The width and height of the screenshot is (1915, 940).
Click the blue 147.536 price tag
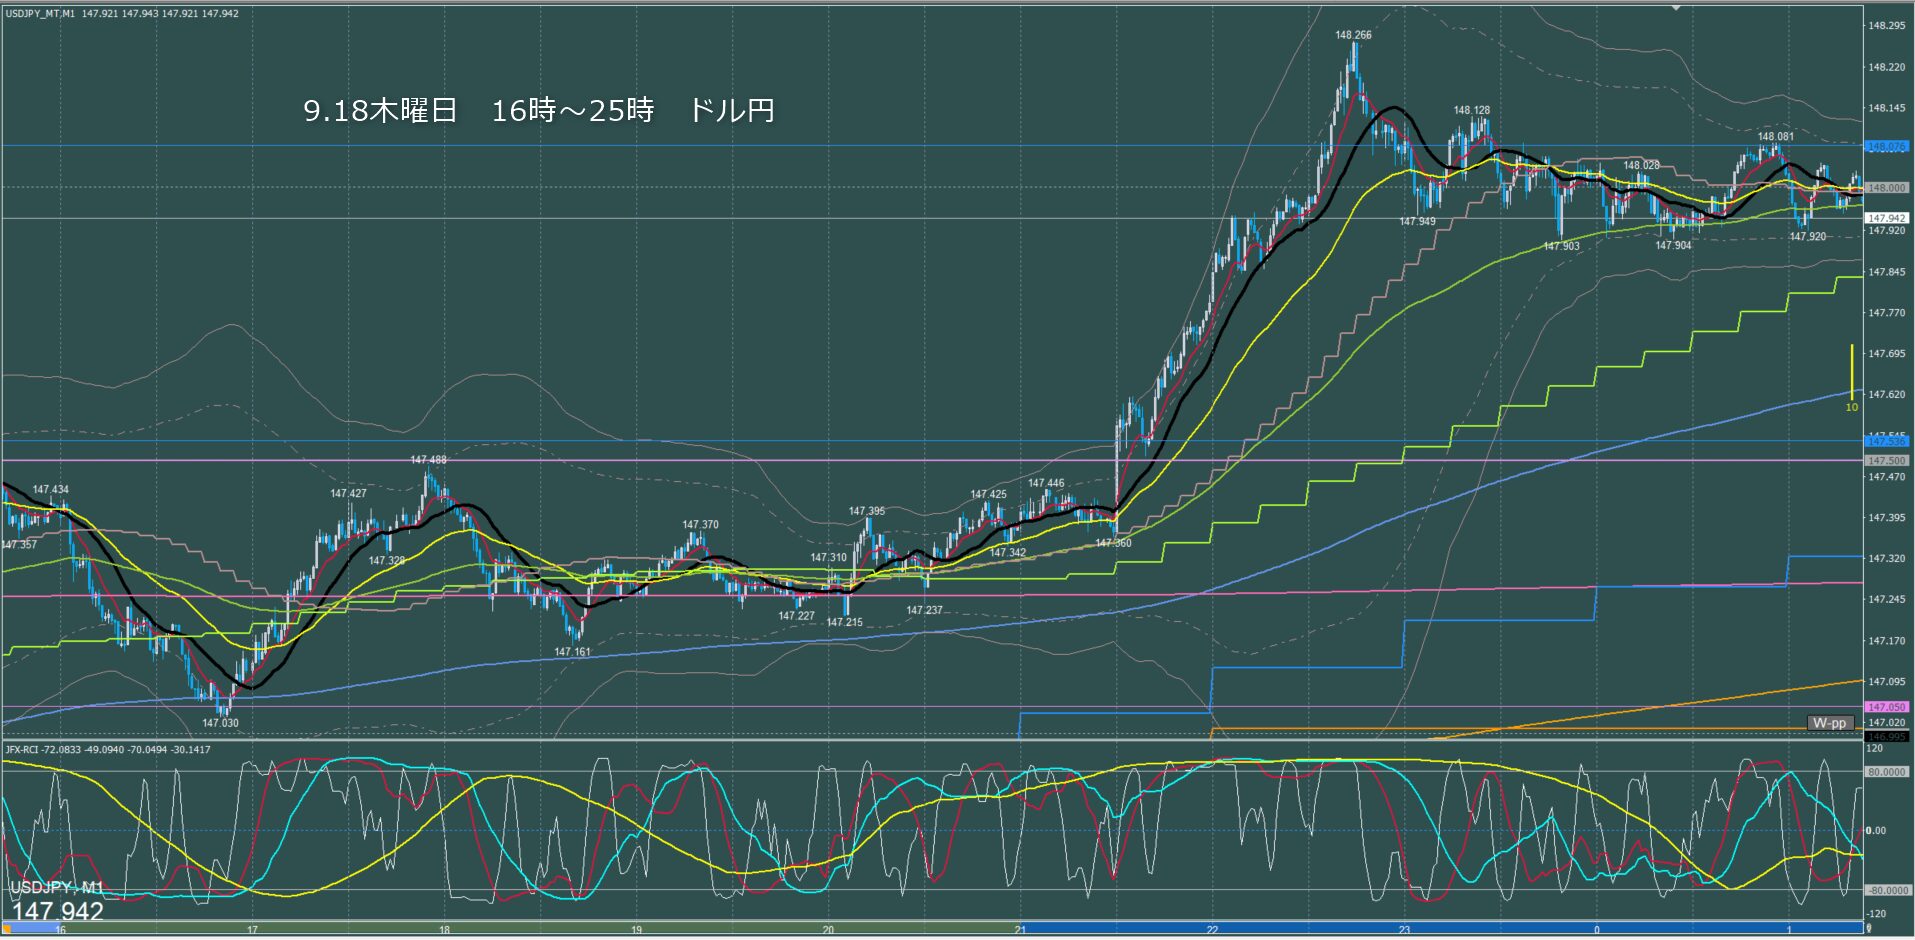pyautogui.click(x=1886, y=441)
